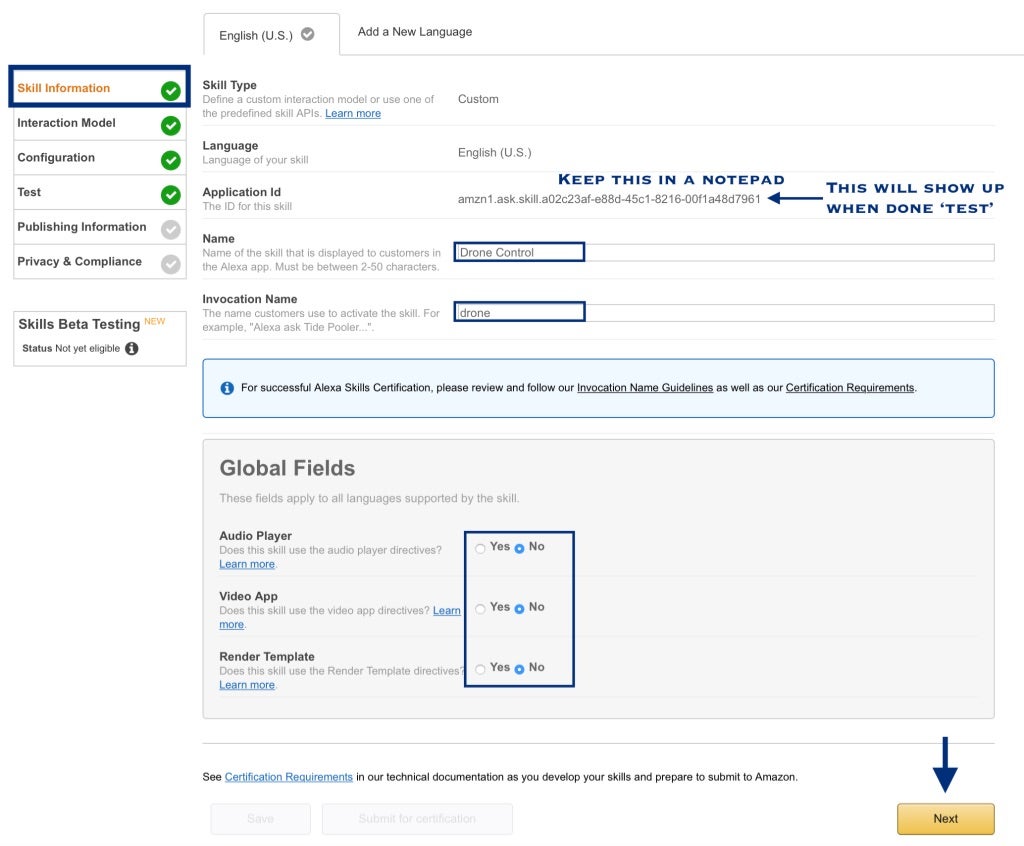The height and width of the screenshot is (846, 1024).
Task: Click the Invocation Name text field
Action: click(724, 313)
